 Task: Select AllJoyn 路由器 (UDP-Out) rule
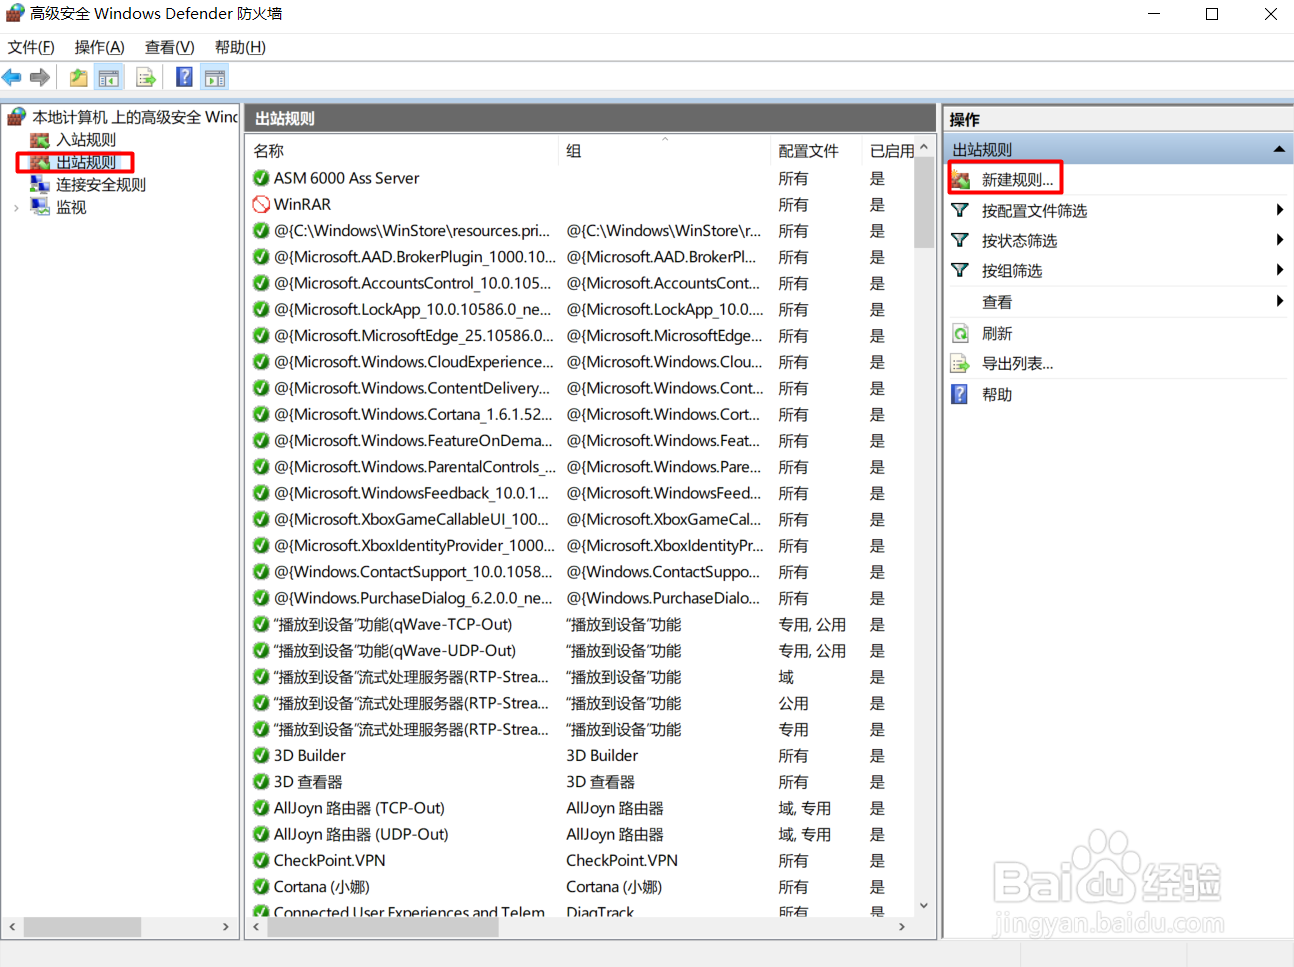point(580,834)
